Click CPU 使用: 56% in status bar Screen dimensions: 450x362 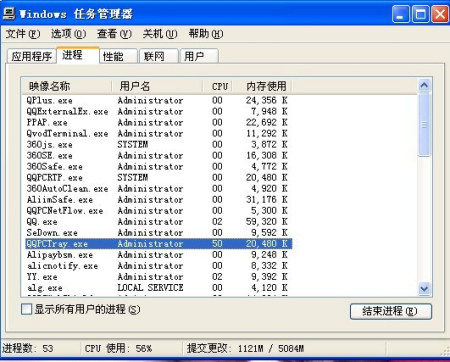pyautogui.click(x=118, y=348)
